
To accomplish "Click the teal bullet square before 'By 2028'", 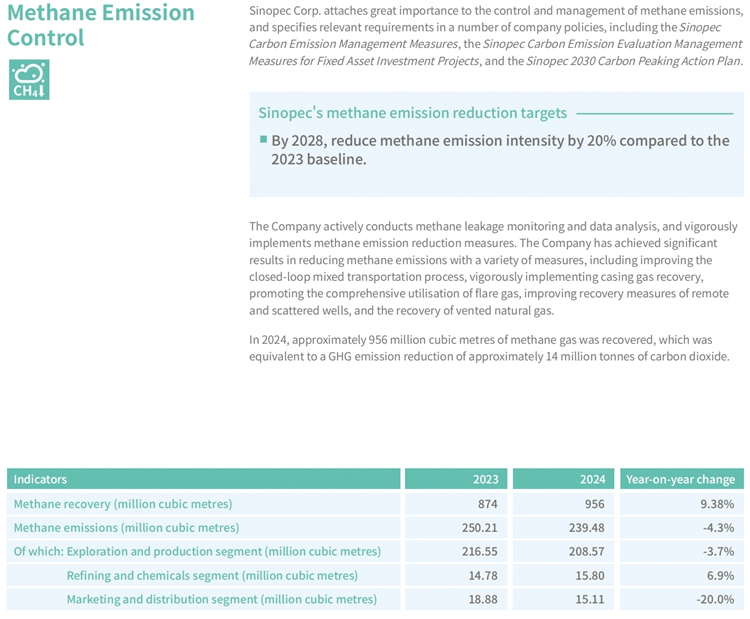I will coord(263,139).
